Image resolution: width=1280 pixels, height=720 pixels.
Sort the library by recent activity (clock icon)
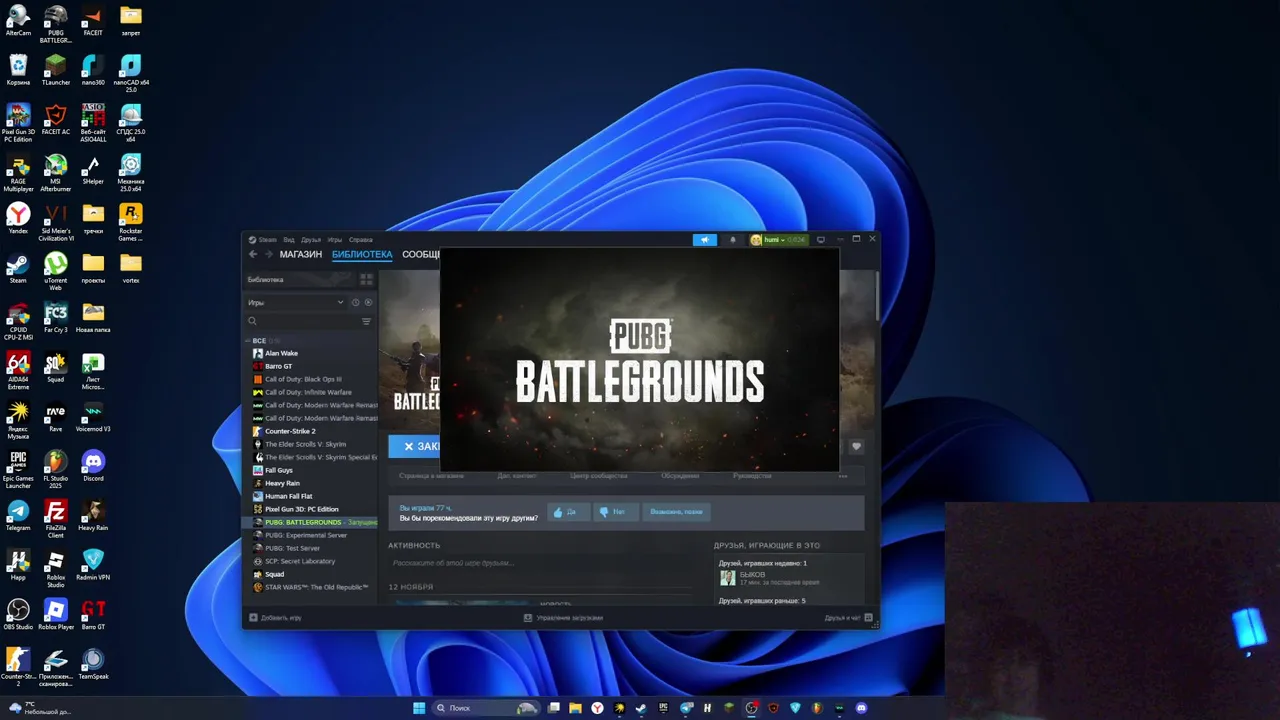pyautogui.click(x=355, y=302)
